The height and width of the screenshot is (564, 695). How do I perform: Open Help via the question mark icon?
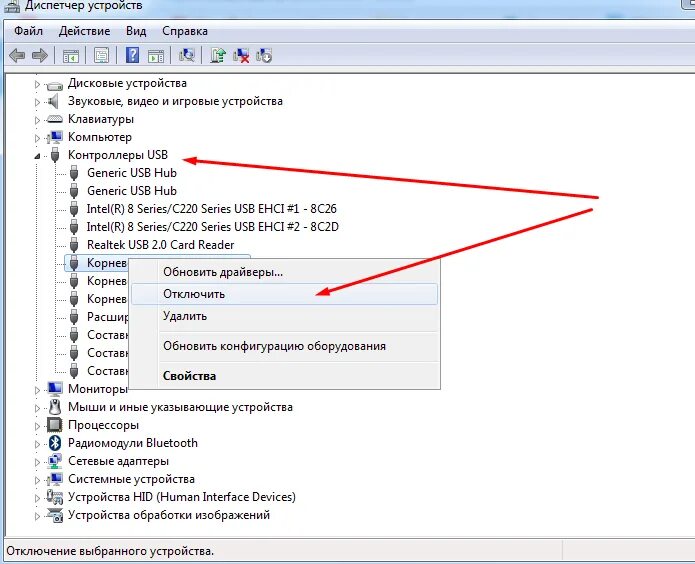pyautogui.click(x=133, y=56)
